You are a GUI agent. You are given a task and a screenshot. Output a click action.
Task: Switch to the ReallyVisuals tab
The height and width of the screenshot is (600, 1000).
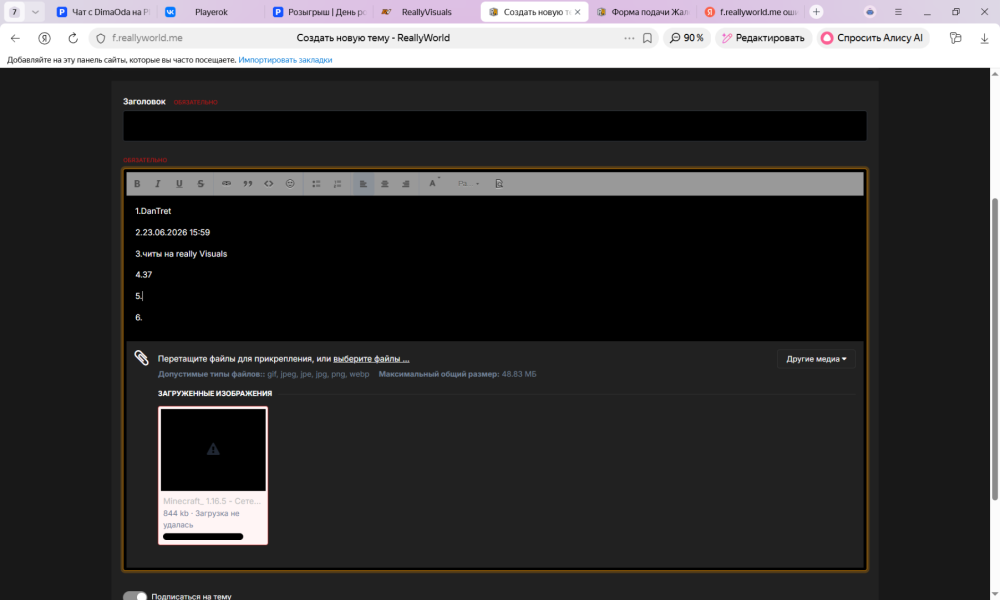(426, 11)
